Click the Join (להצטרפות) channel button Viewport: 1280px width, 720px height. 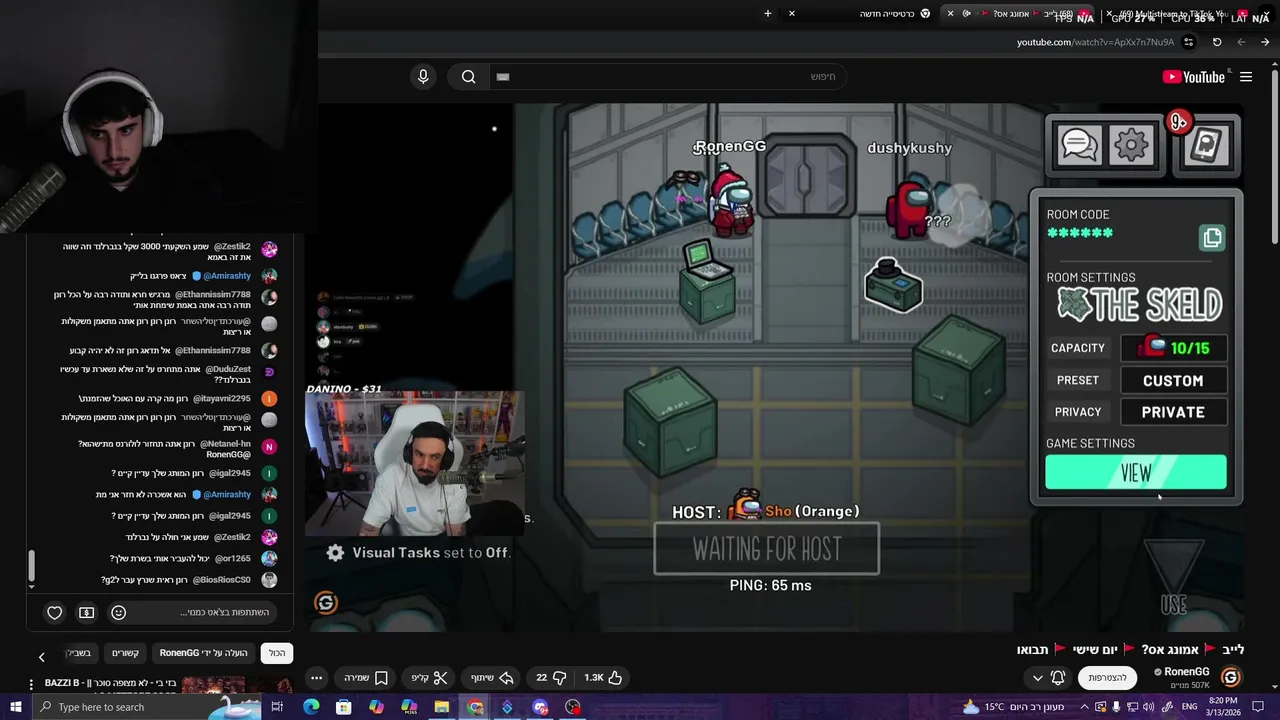[1107, 677]
